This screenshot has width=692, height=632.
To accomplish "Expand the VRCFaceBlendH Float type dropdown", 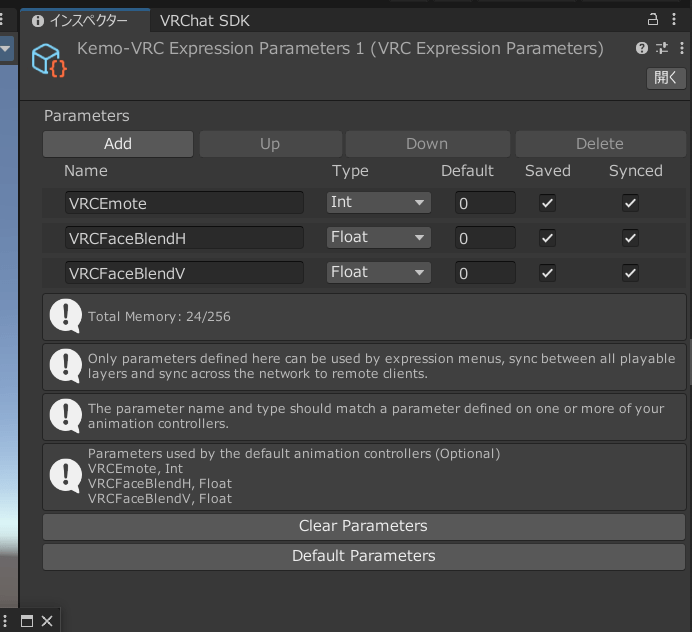I will point(379,237).
